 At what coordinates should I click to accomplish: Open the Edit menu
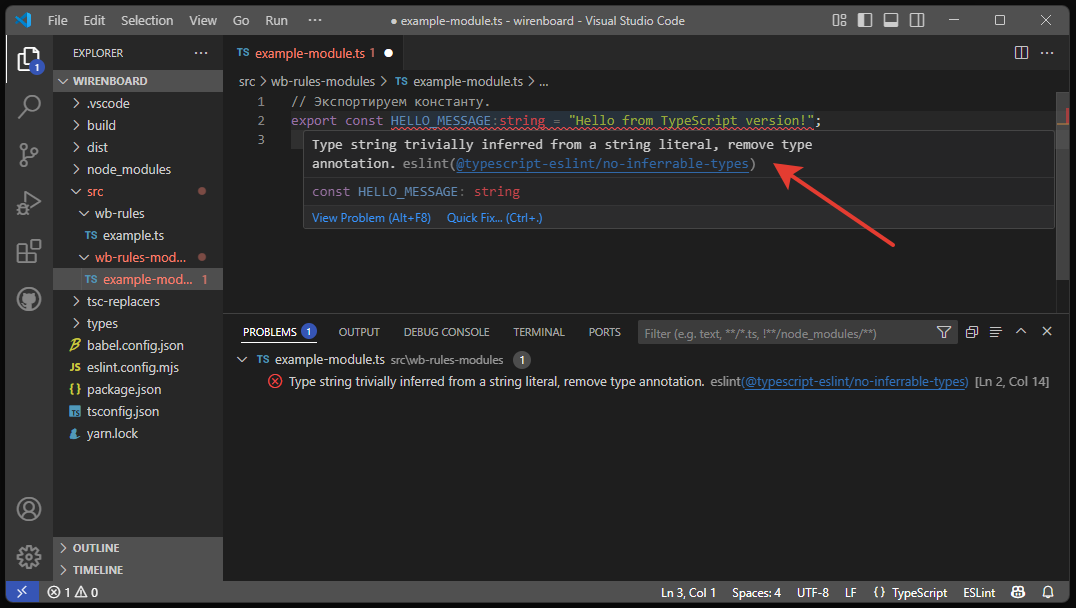(x=94, y=21)
